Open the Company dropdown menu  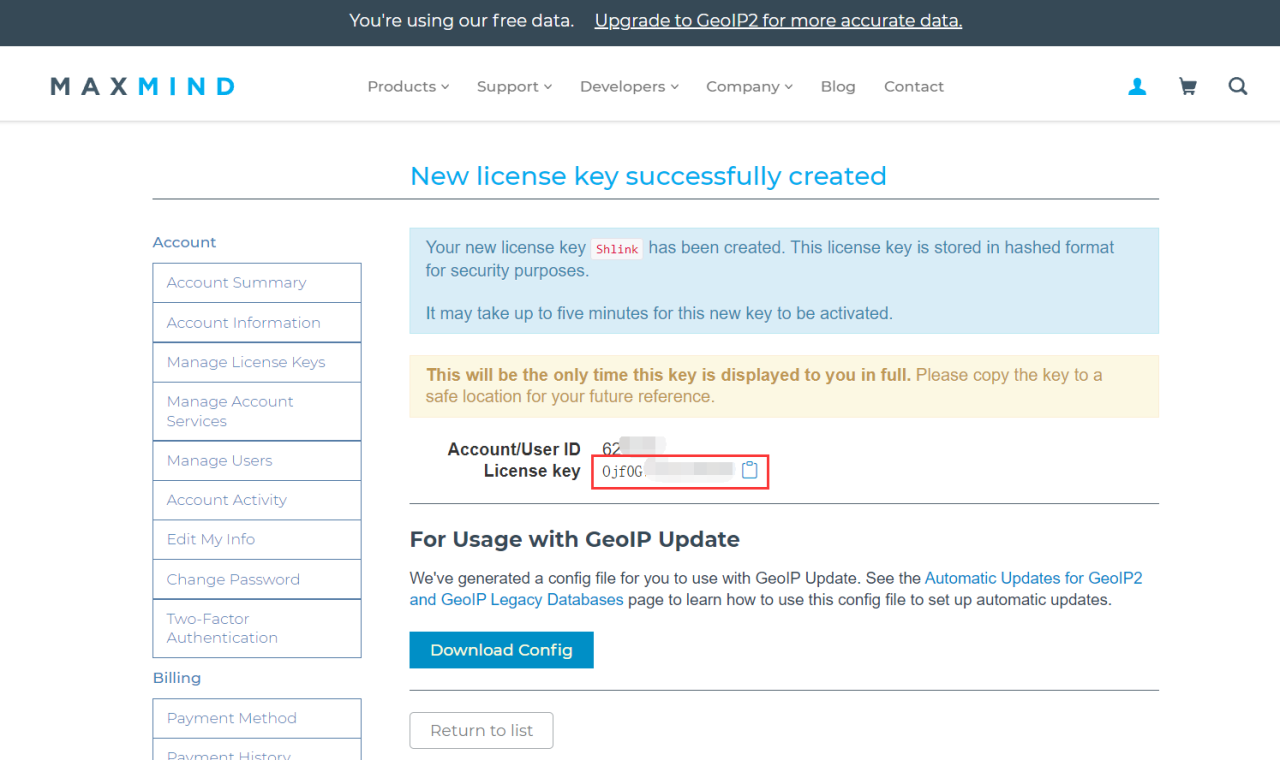[749, 87]
